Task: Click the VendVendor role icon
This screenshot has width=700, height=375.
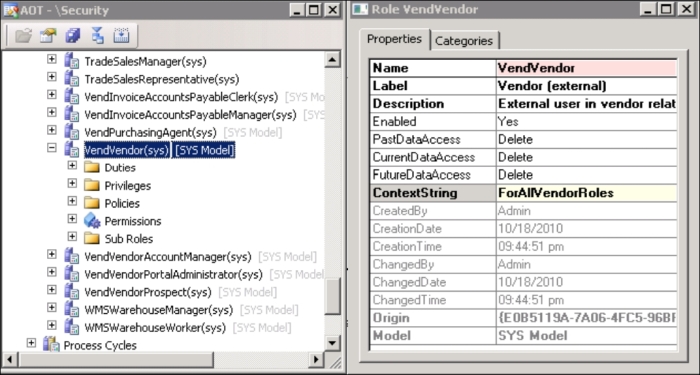Action: click(x=71, y=150)
